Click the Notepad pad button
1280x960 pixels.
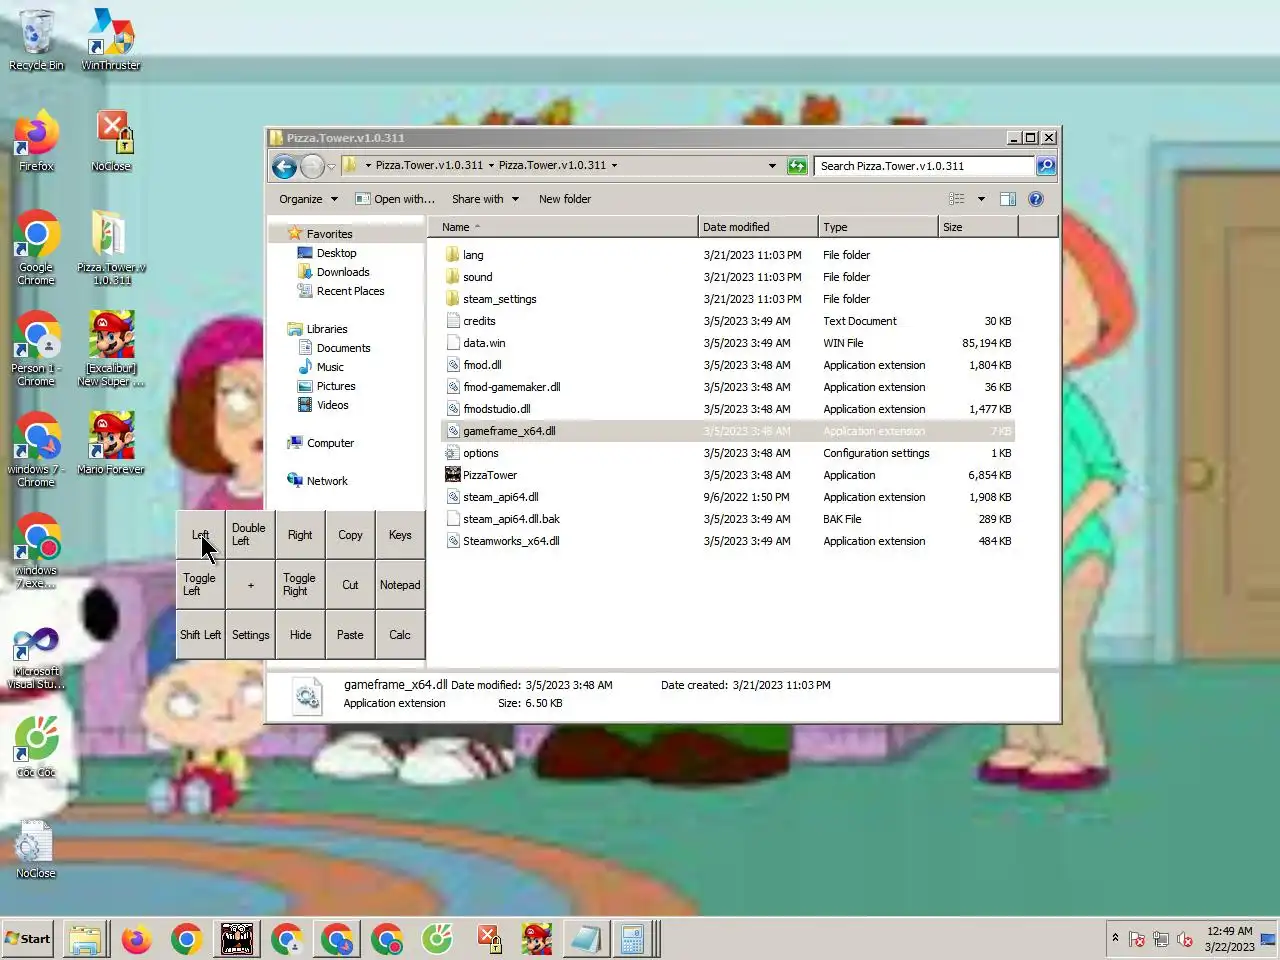[400, 585]
